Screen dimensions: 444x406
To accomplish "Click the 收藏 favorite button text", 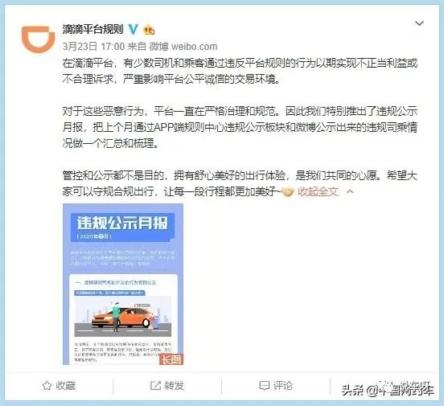I will click(x=65, y=386).
